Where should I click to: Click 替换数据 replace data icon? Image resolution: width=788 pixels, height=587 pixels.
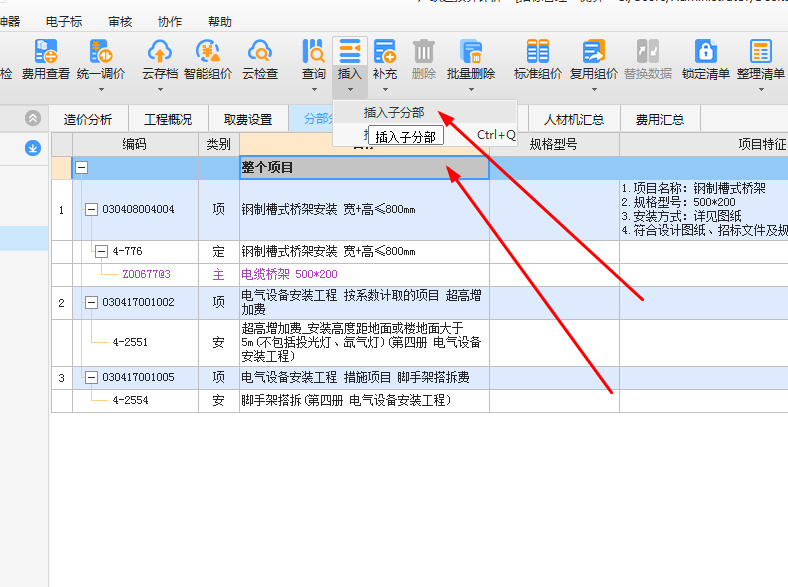[648, 51]
